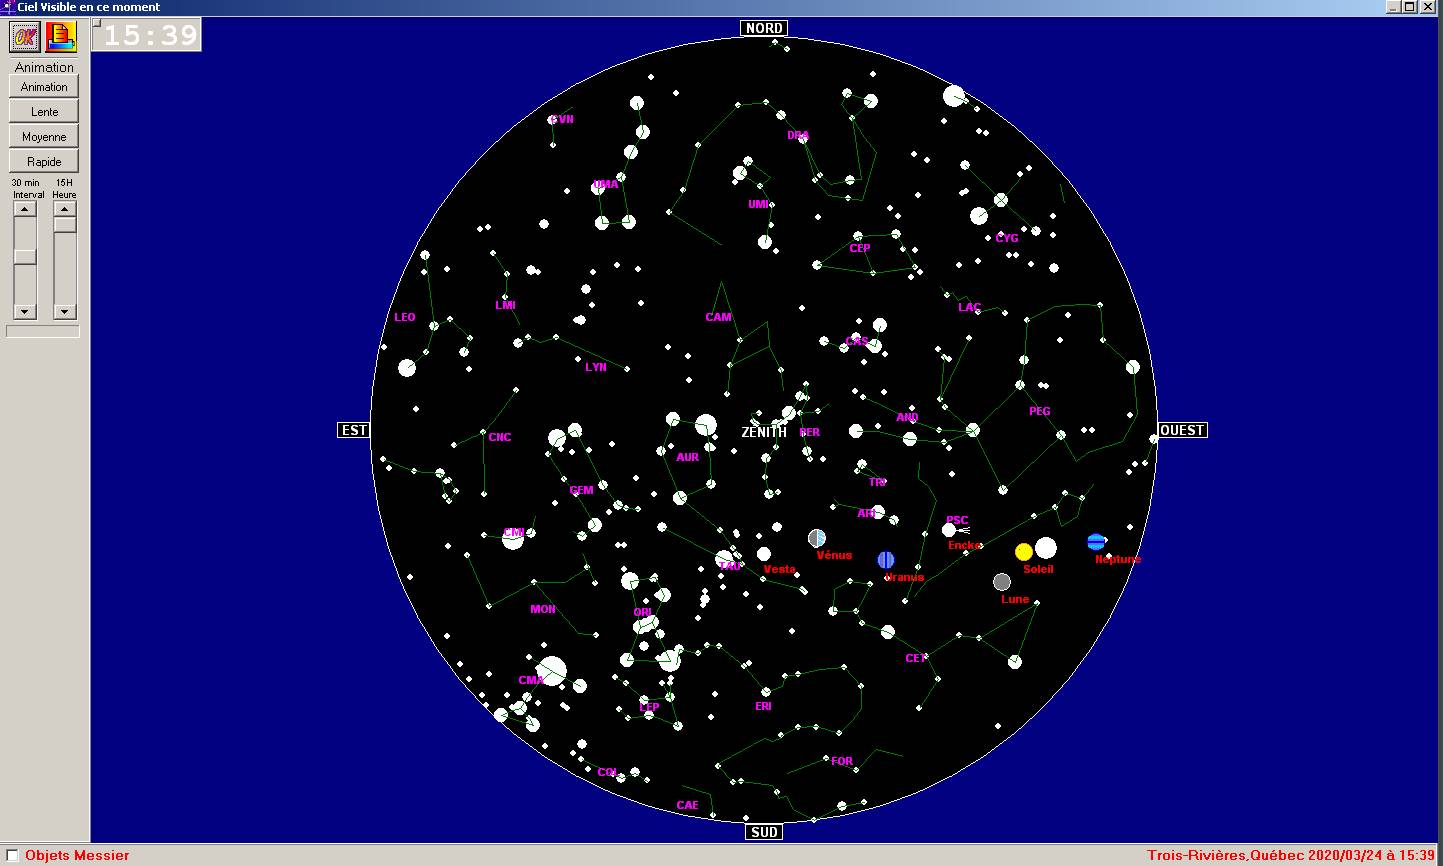
Task: Click the Heure slider thumb
Action: click(65, 225)
